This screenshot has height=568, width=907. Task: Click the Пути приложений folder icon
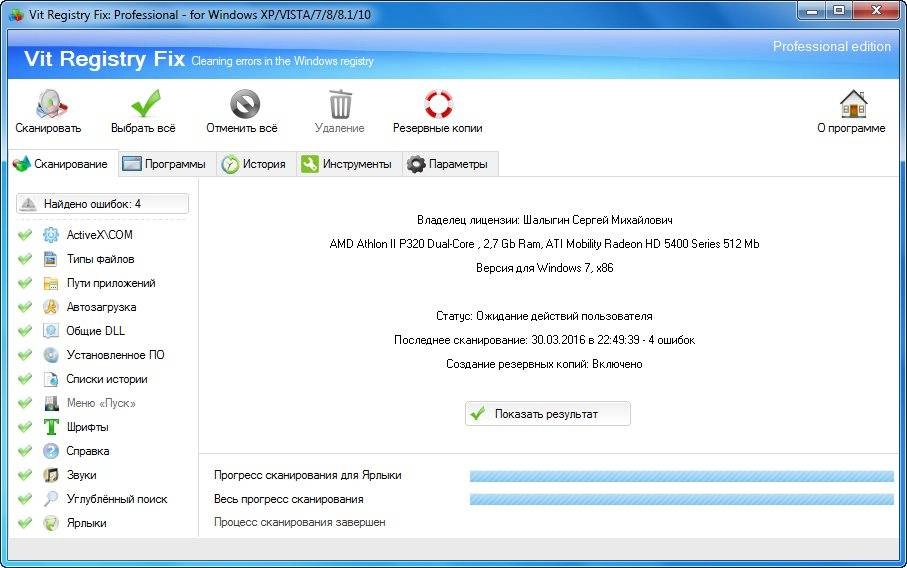click(51, 283)
